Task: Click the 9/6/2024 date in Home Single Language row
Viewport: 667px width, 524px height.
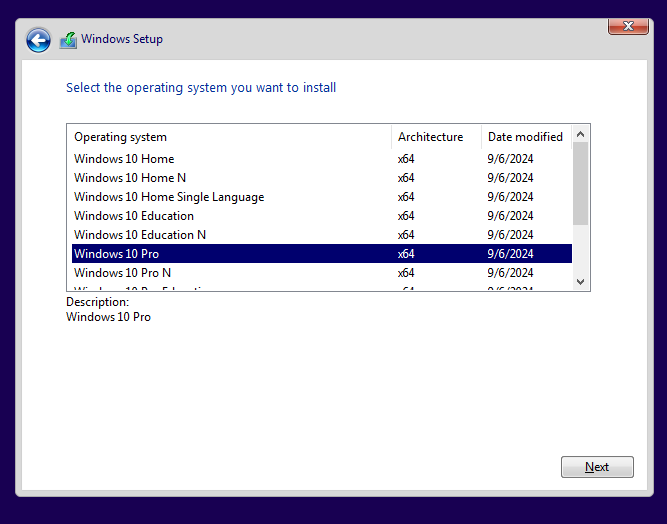Action: point(510,197)
